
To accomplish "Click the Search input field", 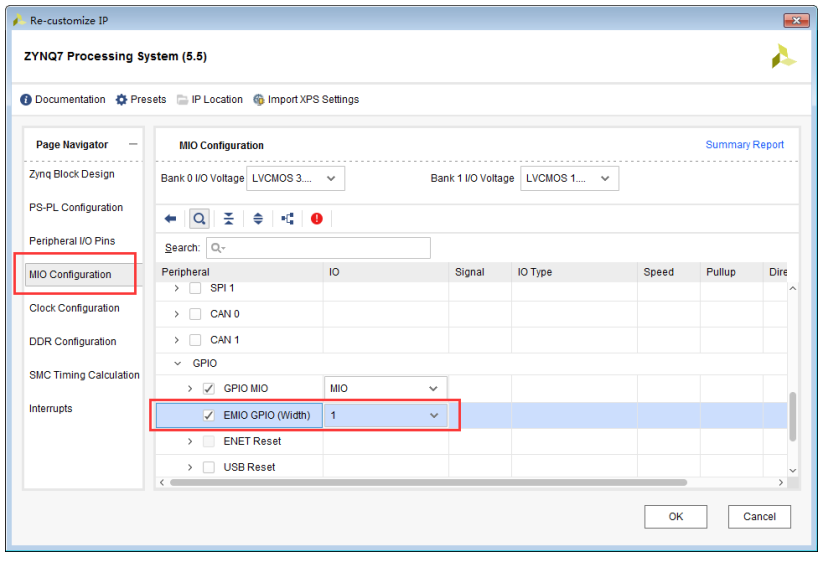I will point(318,248).
